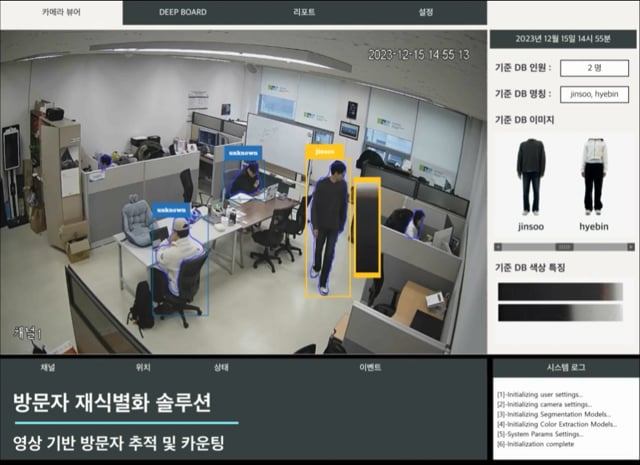Click the log line Initializing Color Extraction Models
Viewport: 640px width, 465px height.
pyautogui.click(x=557, y=424)
